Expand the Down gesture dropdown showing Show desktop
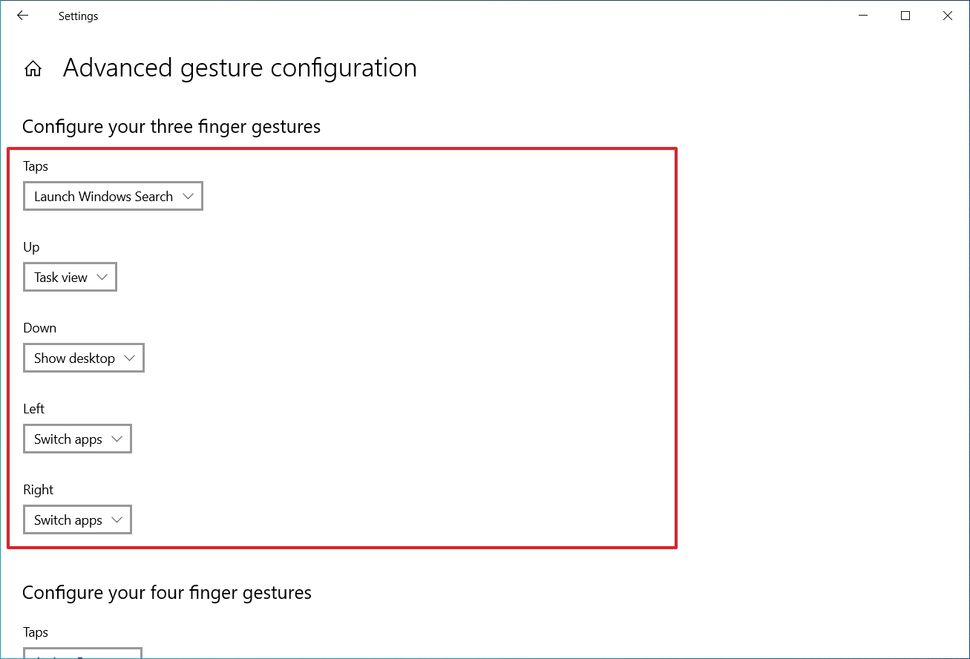The image size is (970, 659). (x=83, y=357)
